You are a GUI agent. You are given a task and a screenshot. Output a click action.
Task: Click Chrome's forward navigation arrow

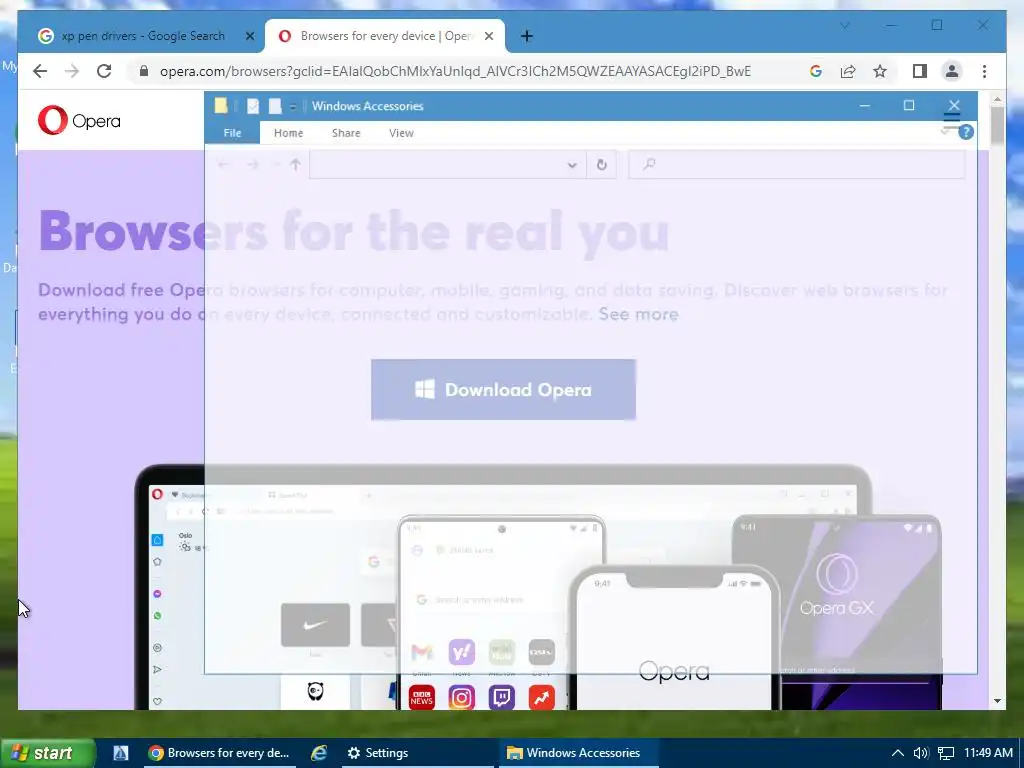point(72,71)
